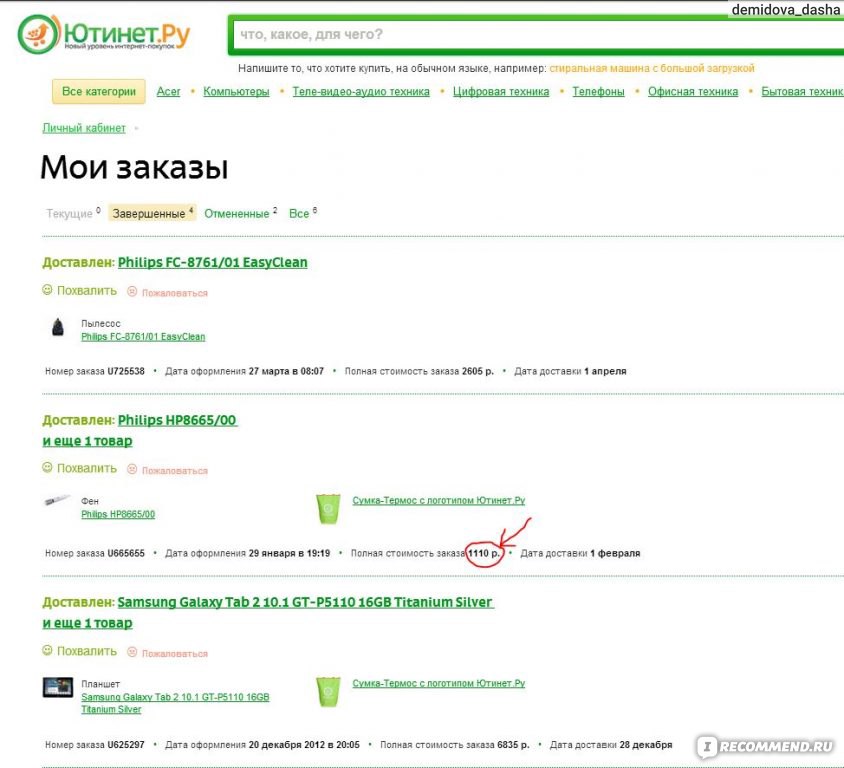Select order number U725538
This screenshot has width=844, height=768.
coord(126,371)
